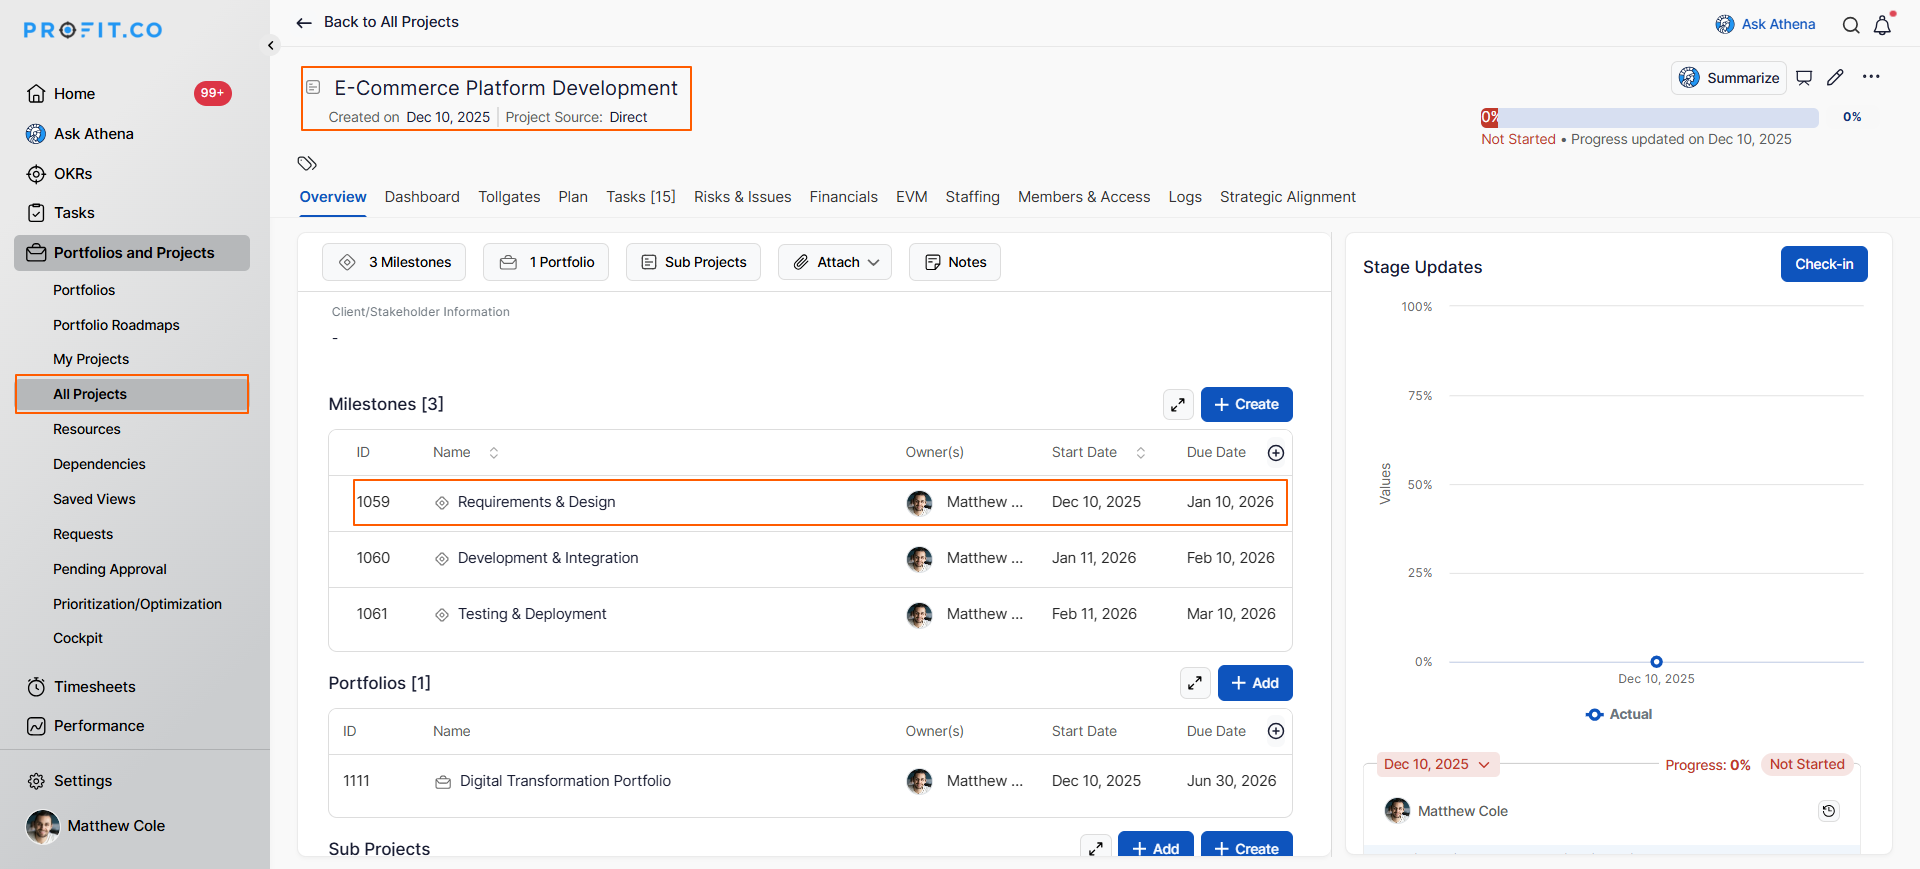This screenshot has width=1920, height=869.
Task: Click the history icon in Matthew Cole's check-in
Action: click(1828, 811)
